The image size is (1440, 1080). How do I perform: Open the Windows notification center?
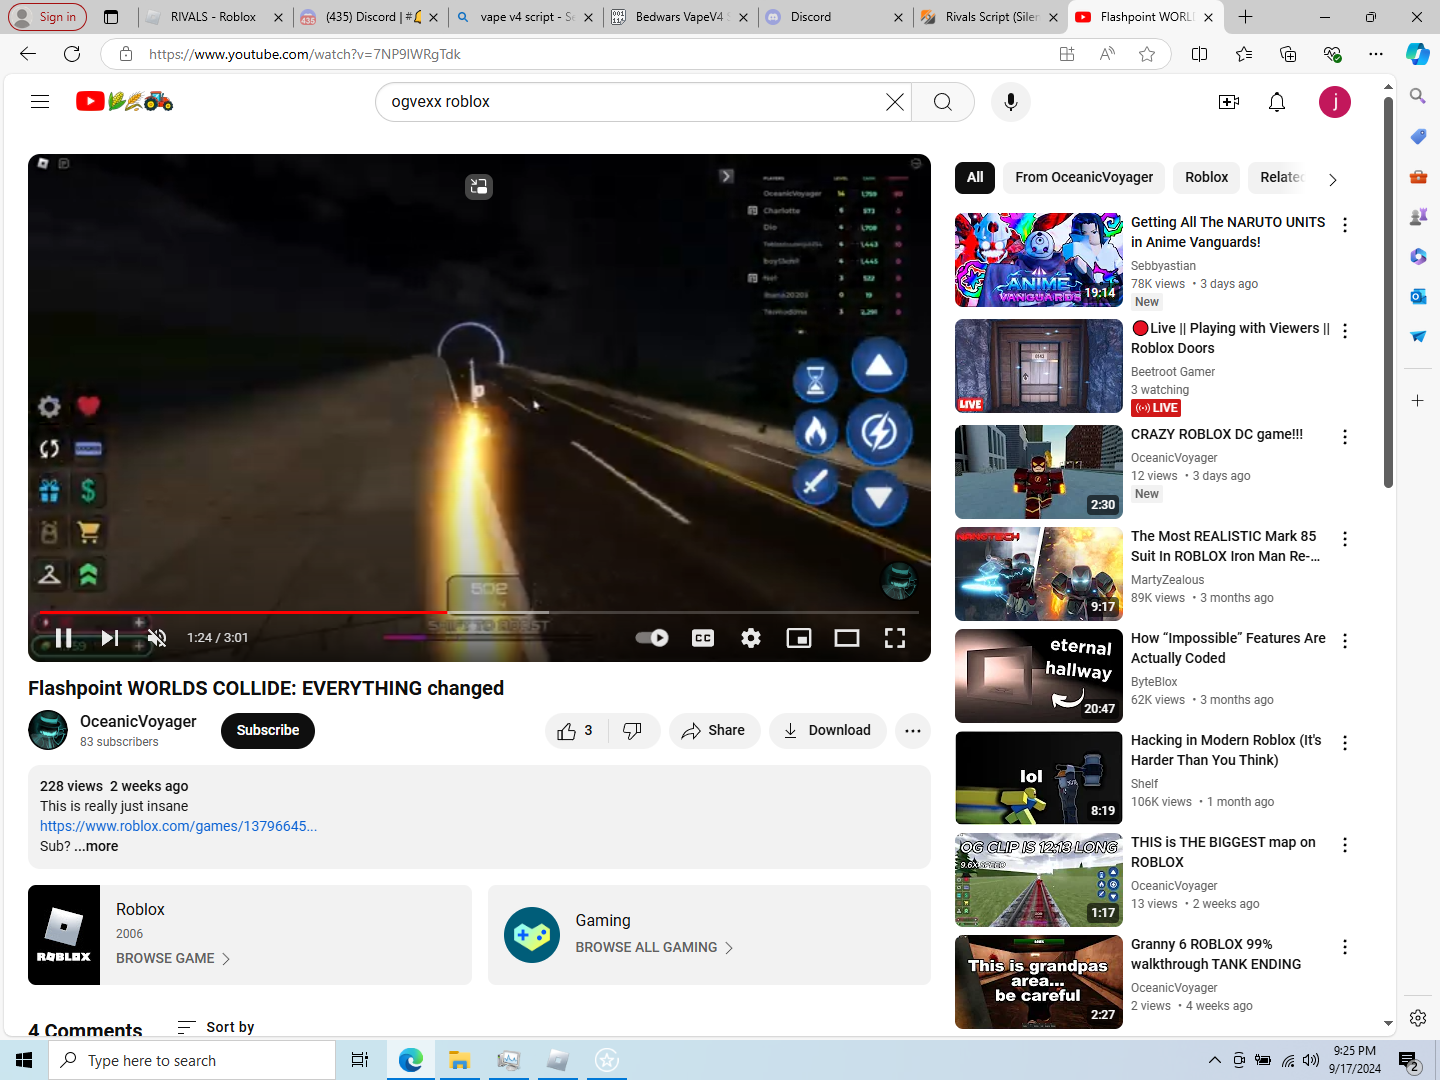point(1410,1061)
